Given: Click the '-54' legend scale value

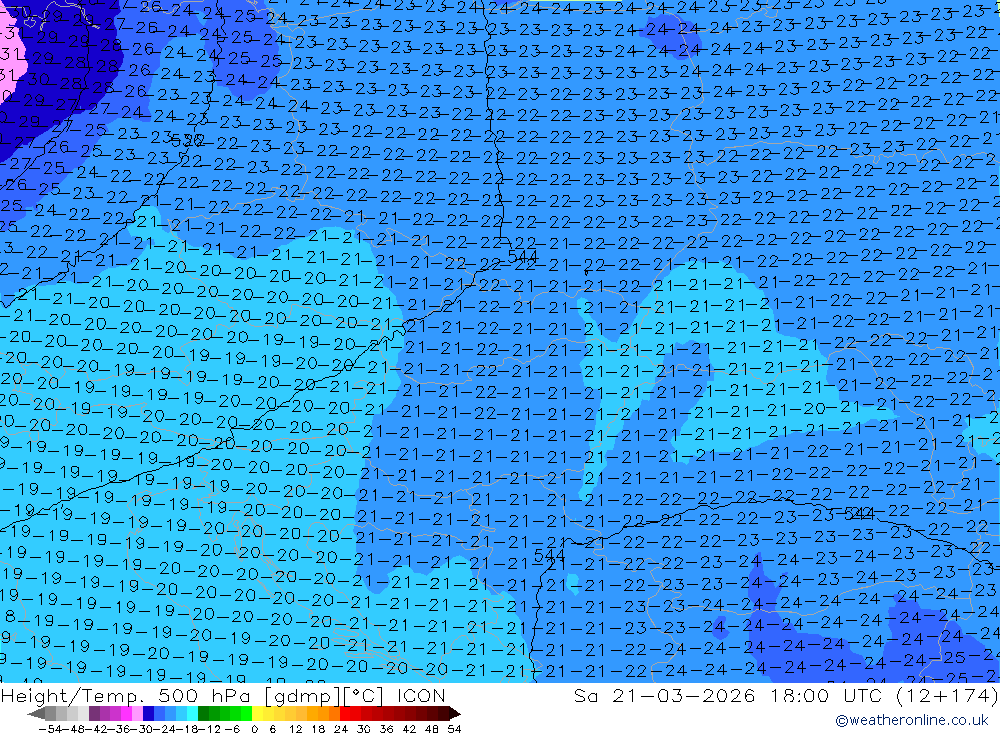Looking at the screenshot, I should point(51,729).
